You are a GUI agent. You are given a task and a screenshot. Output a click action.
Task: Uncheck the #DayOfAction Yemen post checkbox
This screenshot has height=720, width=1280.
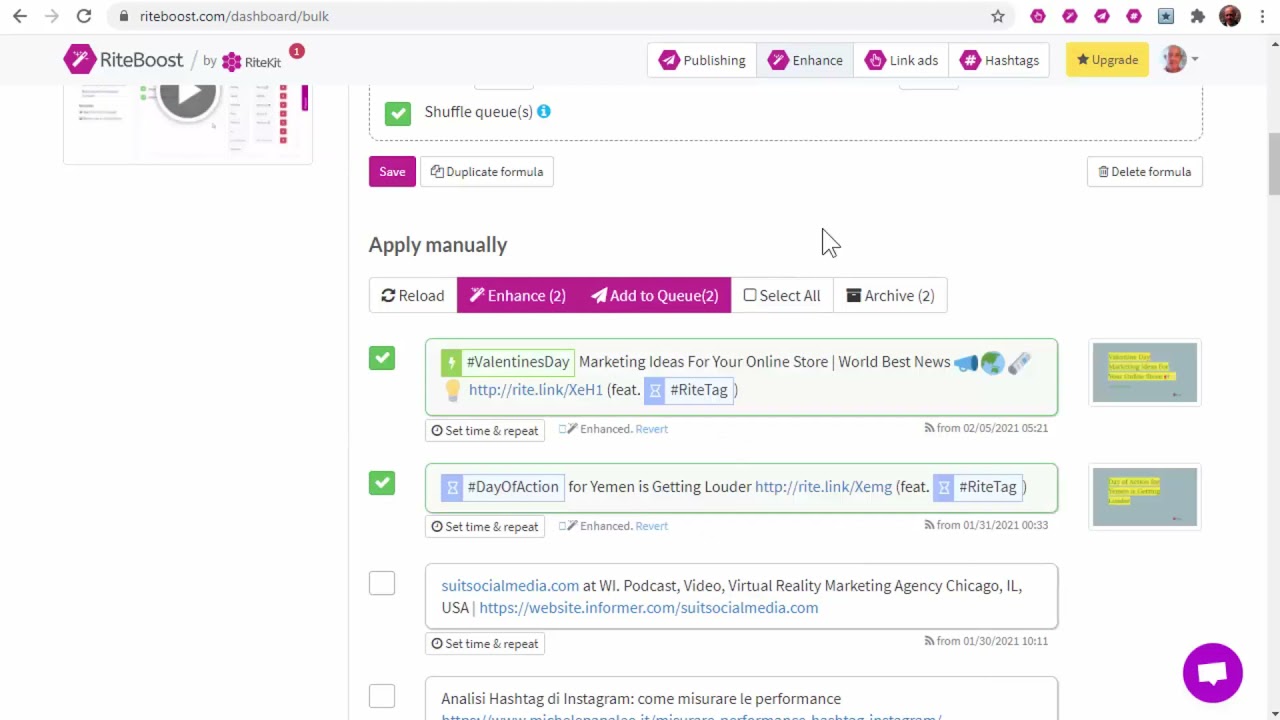click(x=382, y=483)
